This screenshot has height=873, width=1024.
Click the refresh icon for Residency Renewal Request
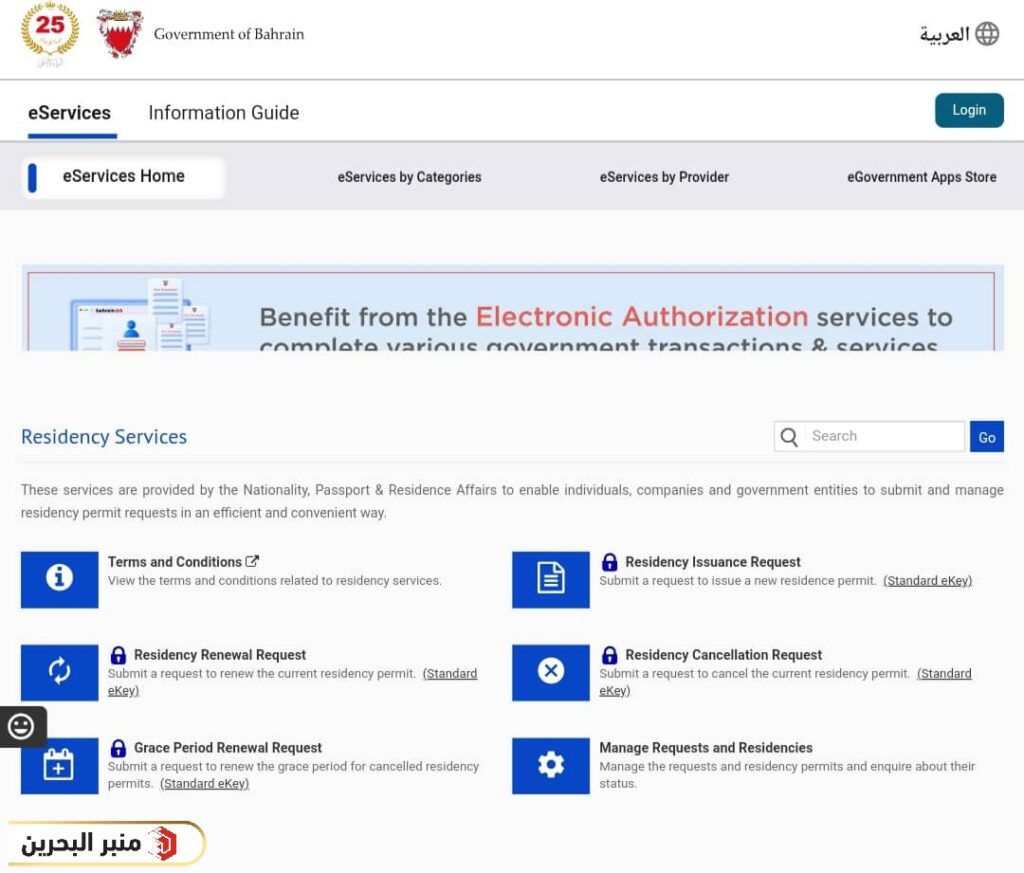pos(59,673)
